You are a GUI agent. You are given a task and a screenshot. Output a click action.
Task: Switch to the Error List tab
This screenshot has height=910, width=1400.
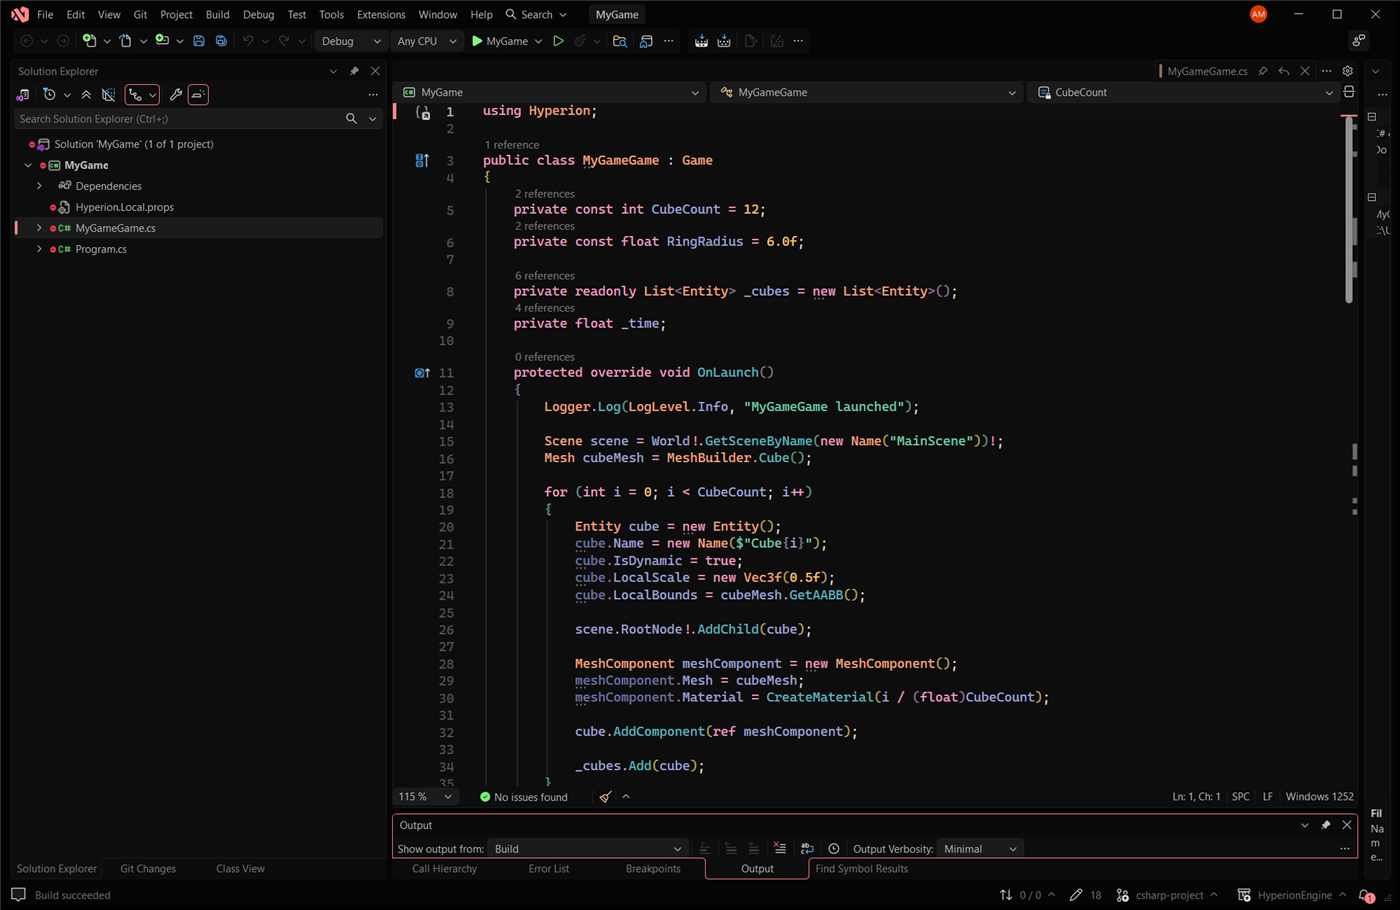(x=548, y=868)
